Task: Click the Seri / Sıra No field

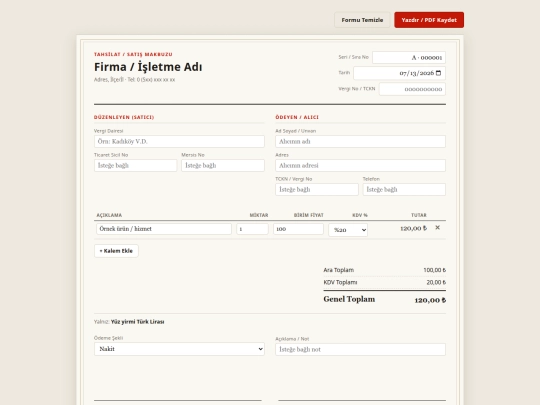Action: 409,58
